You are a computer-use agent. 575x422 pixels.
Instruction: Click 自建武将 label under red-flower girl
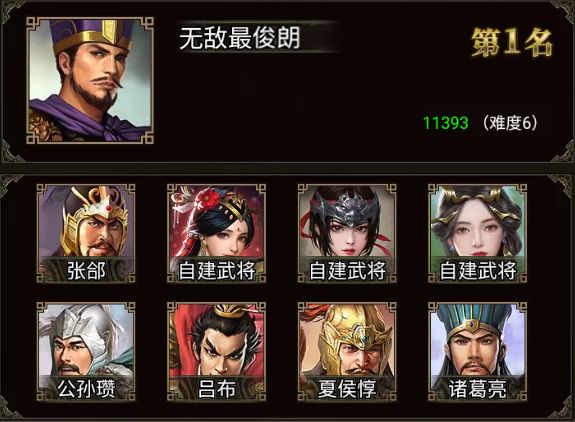[x=216, y=270]
